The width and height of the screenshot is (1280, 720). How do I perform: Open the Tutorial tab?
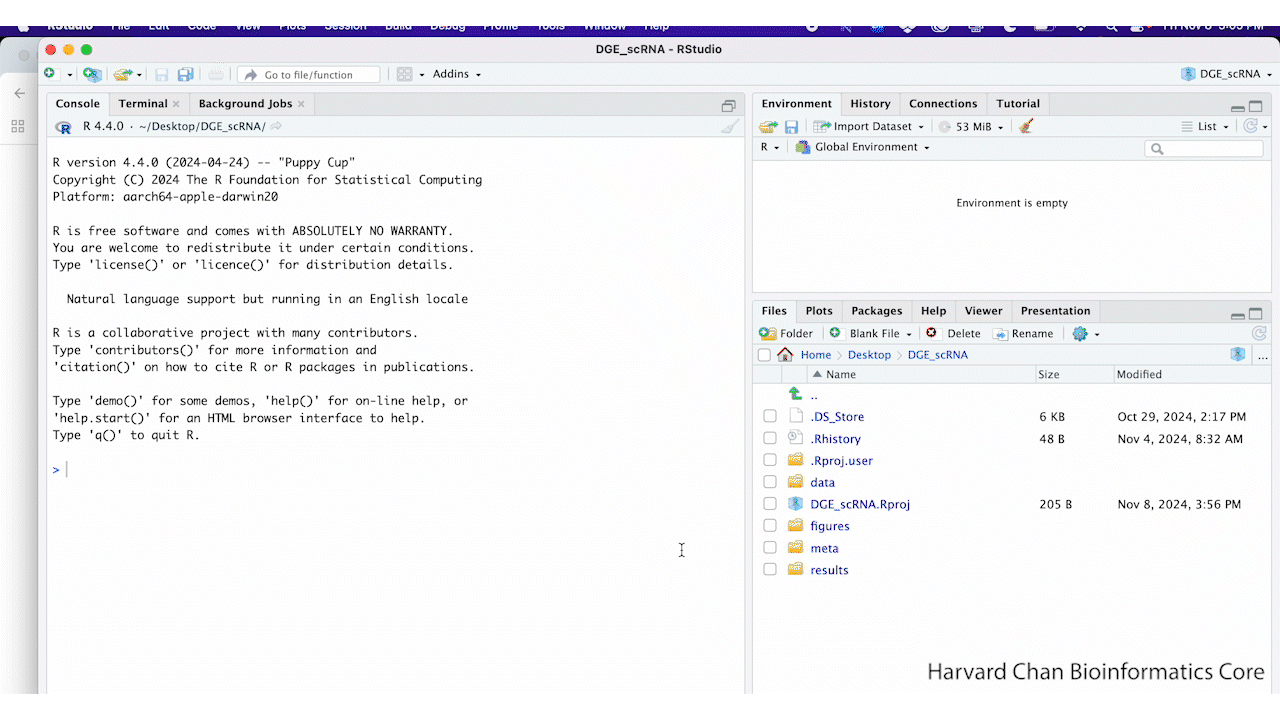click(1018, 103)
